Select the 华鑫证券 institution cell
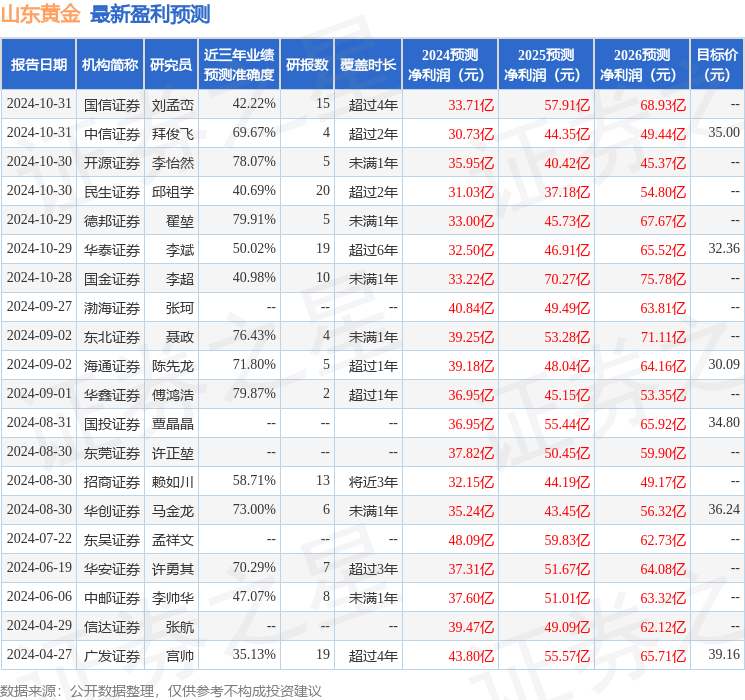This screenshot has width=745, height=700. 112,395
